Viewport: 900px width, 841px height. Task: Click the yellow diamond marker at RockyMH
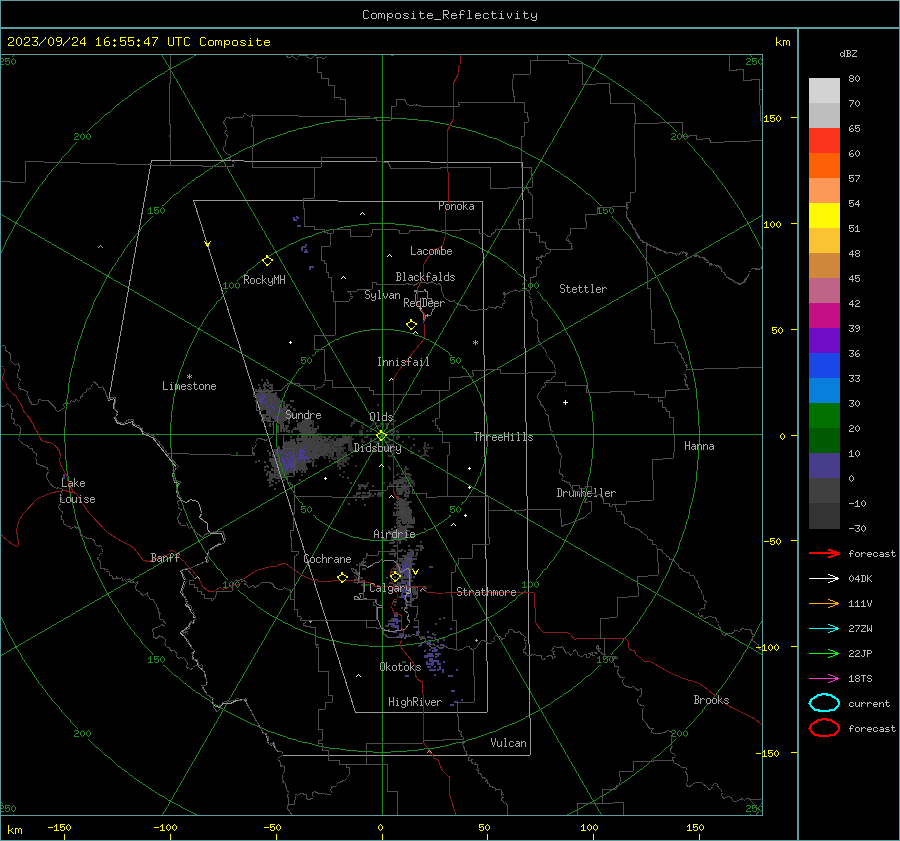(267, 261)
